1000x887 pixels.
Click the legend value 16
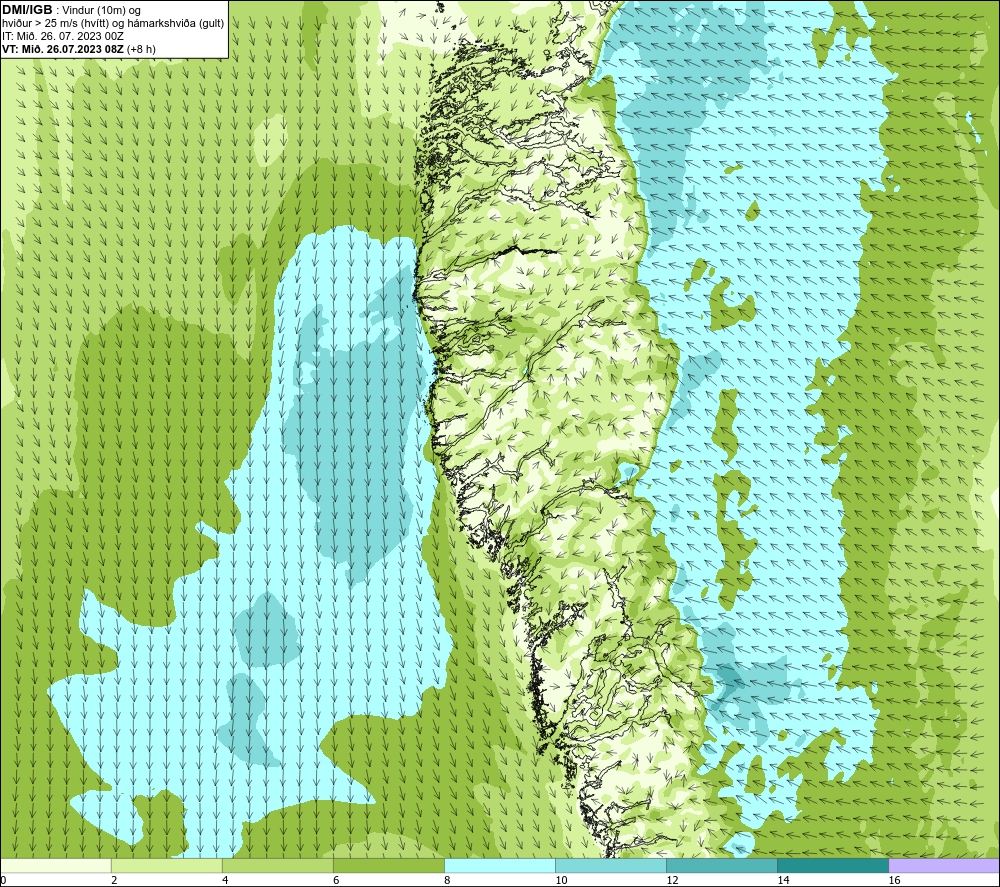[894, 881]
